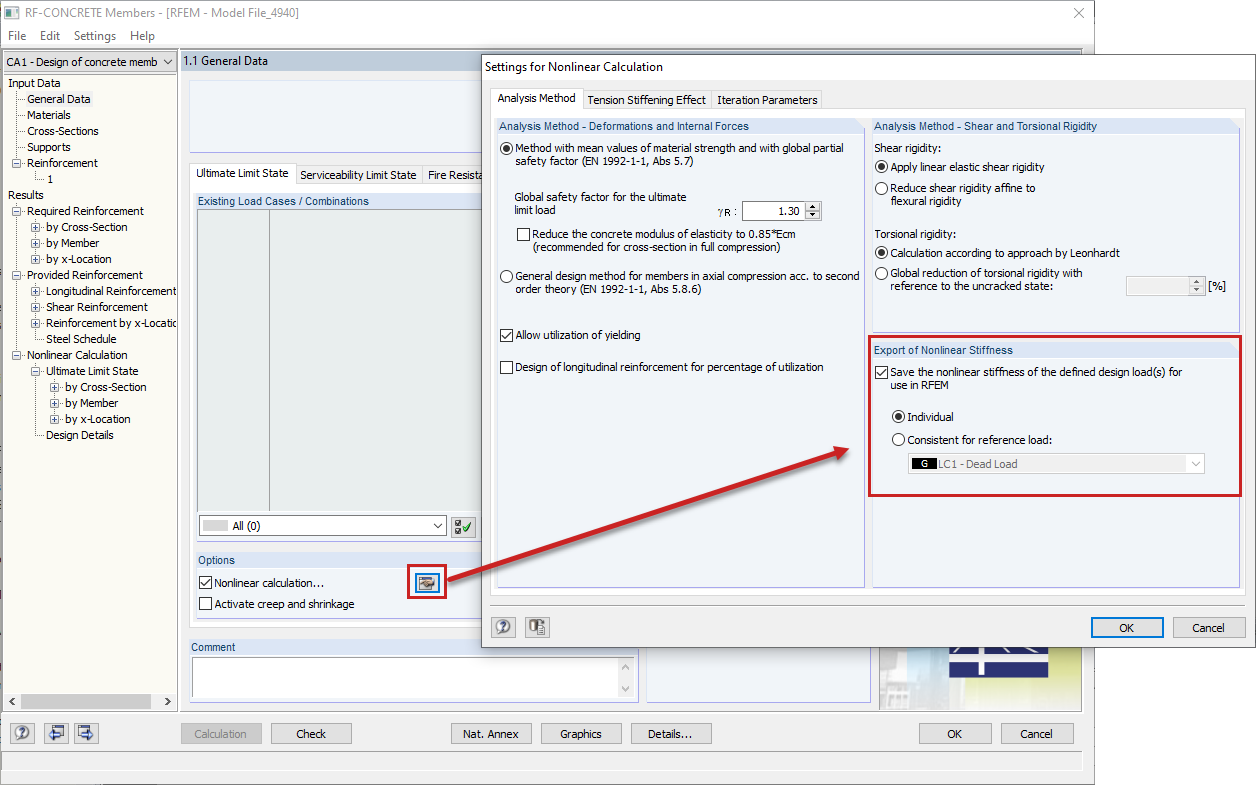Switch to Tension Stiffening Effect tab
Viewport: 1256px width, 785px height.
click(x=646, y=99)
